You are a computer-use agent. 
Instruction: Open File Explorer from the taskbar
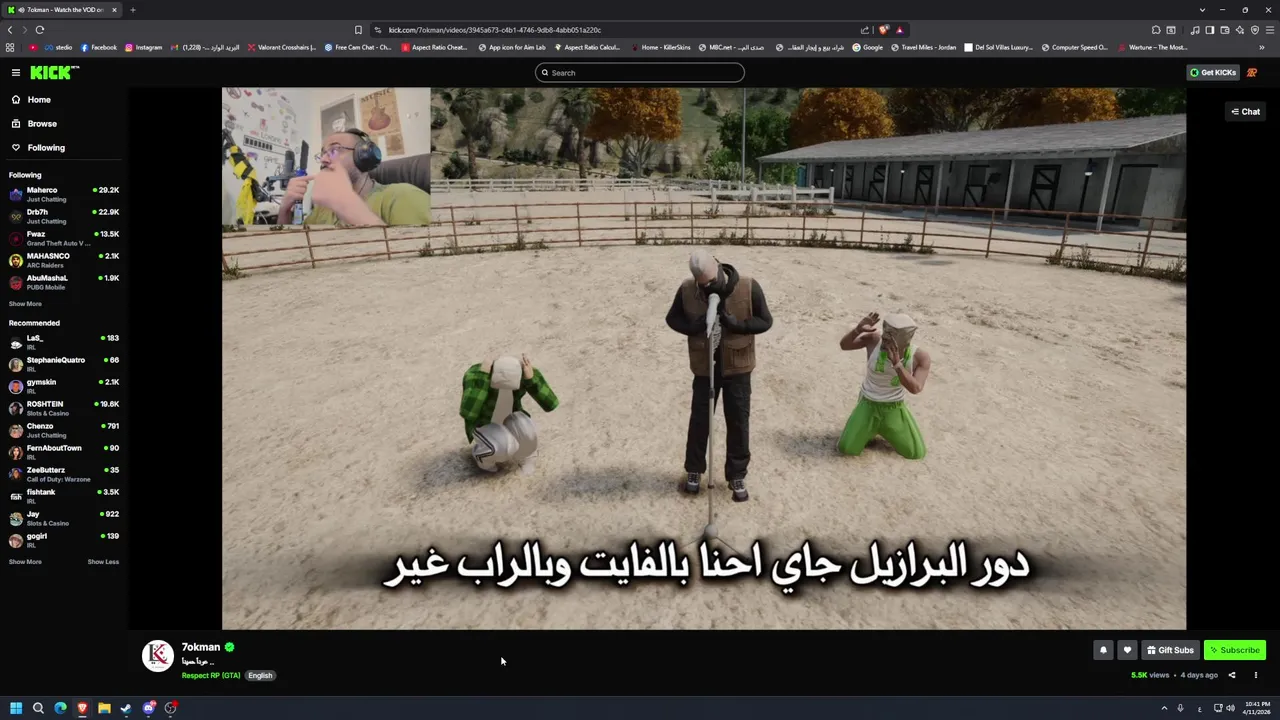pos(104,708)
